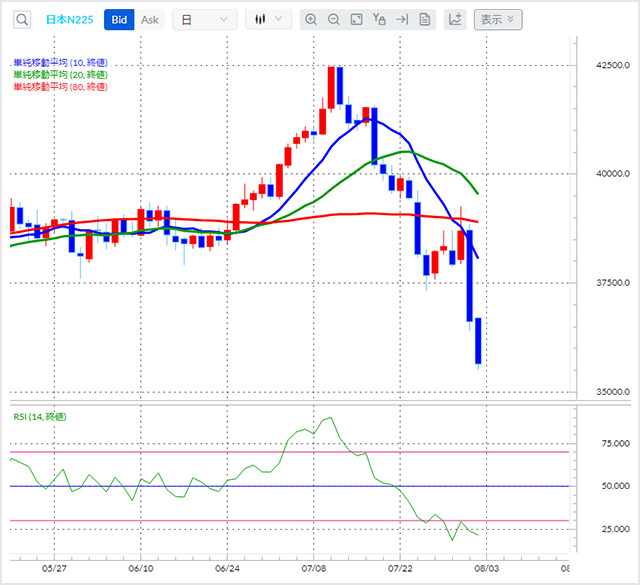Zoom out the chart

click(x=334, y=19)
